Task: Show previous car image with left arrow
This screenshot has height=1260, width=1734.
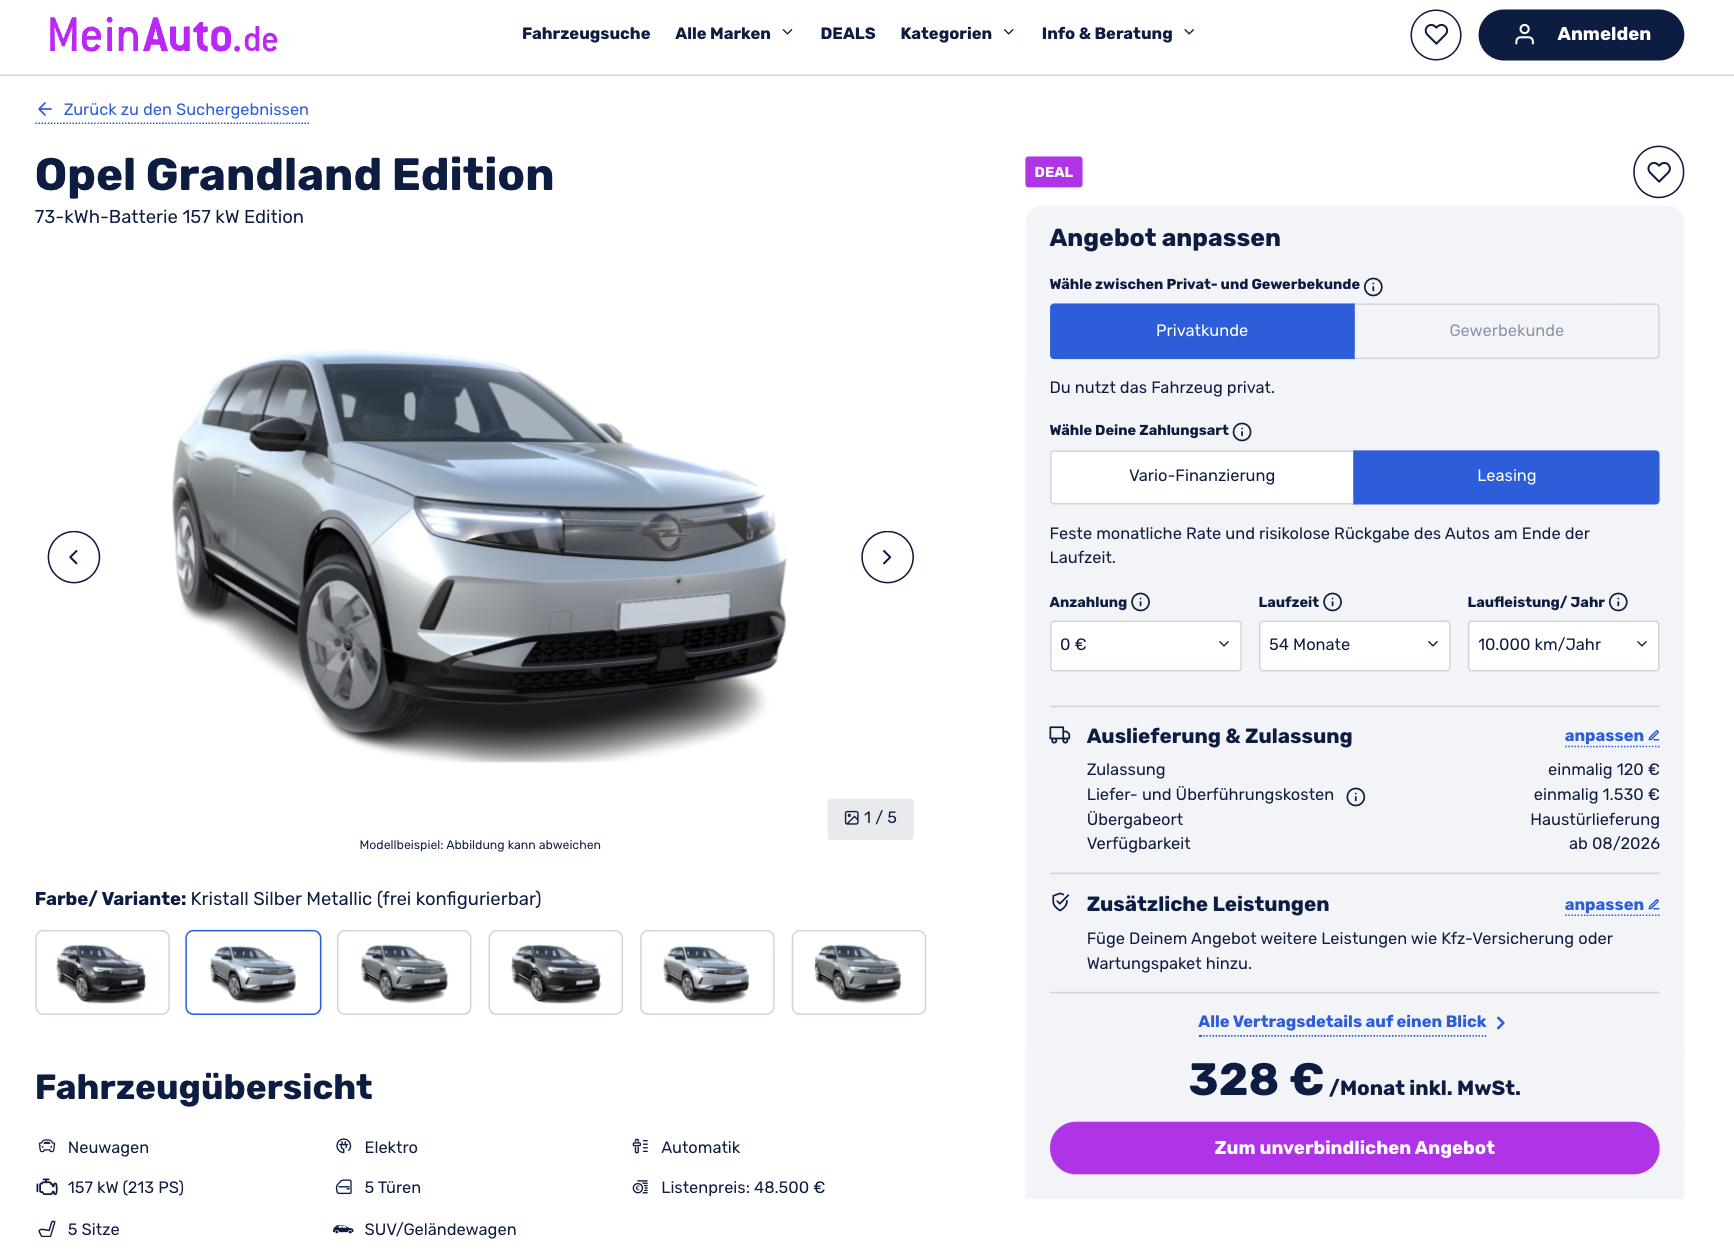Action: 74,557
